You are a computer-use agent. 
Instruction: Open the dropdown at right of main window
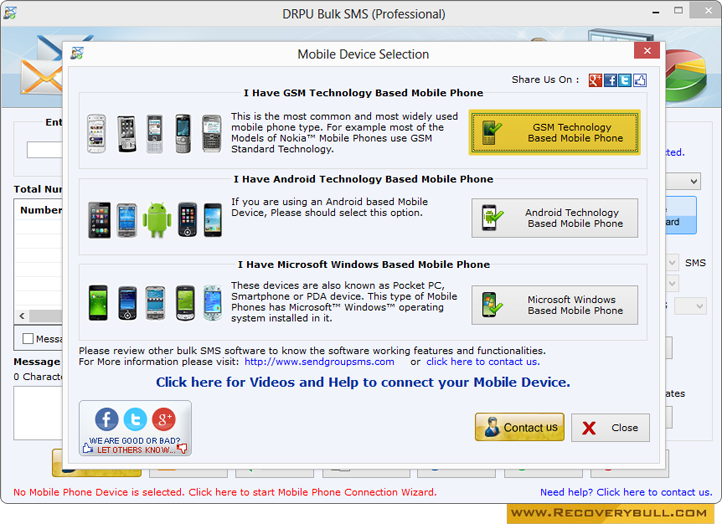pos(693,181)
